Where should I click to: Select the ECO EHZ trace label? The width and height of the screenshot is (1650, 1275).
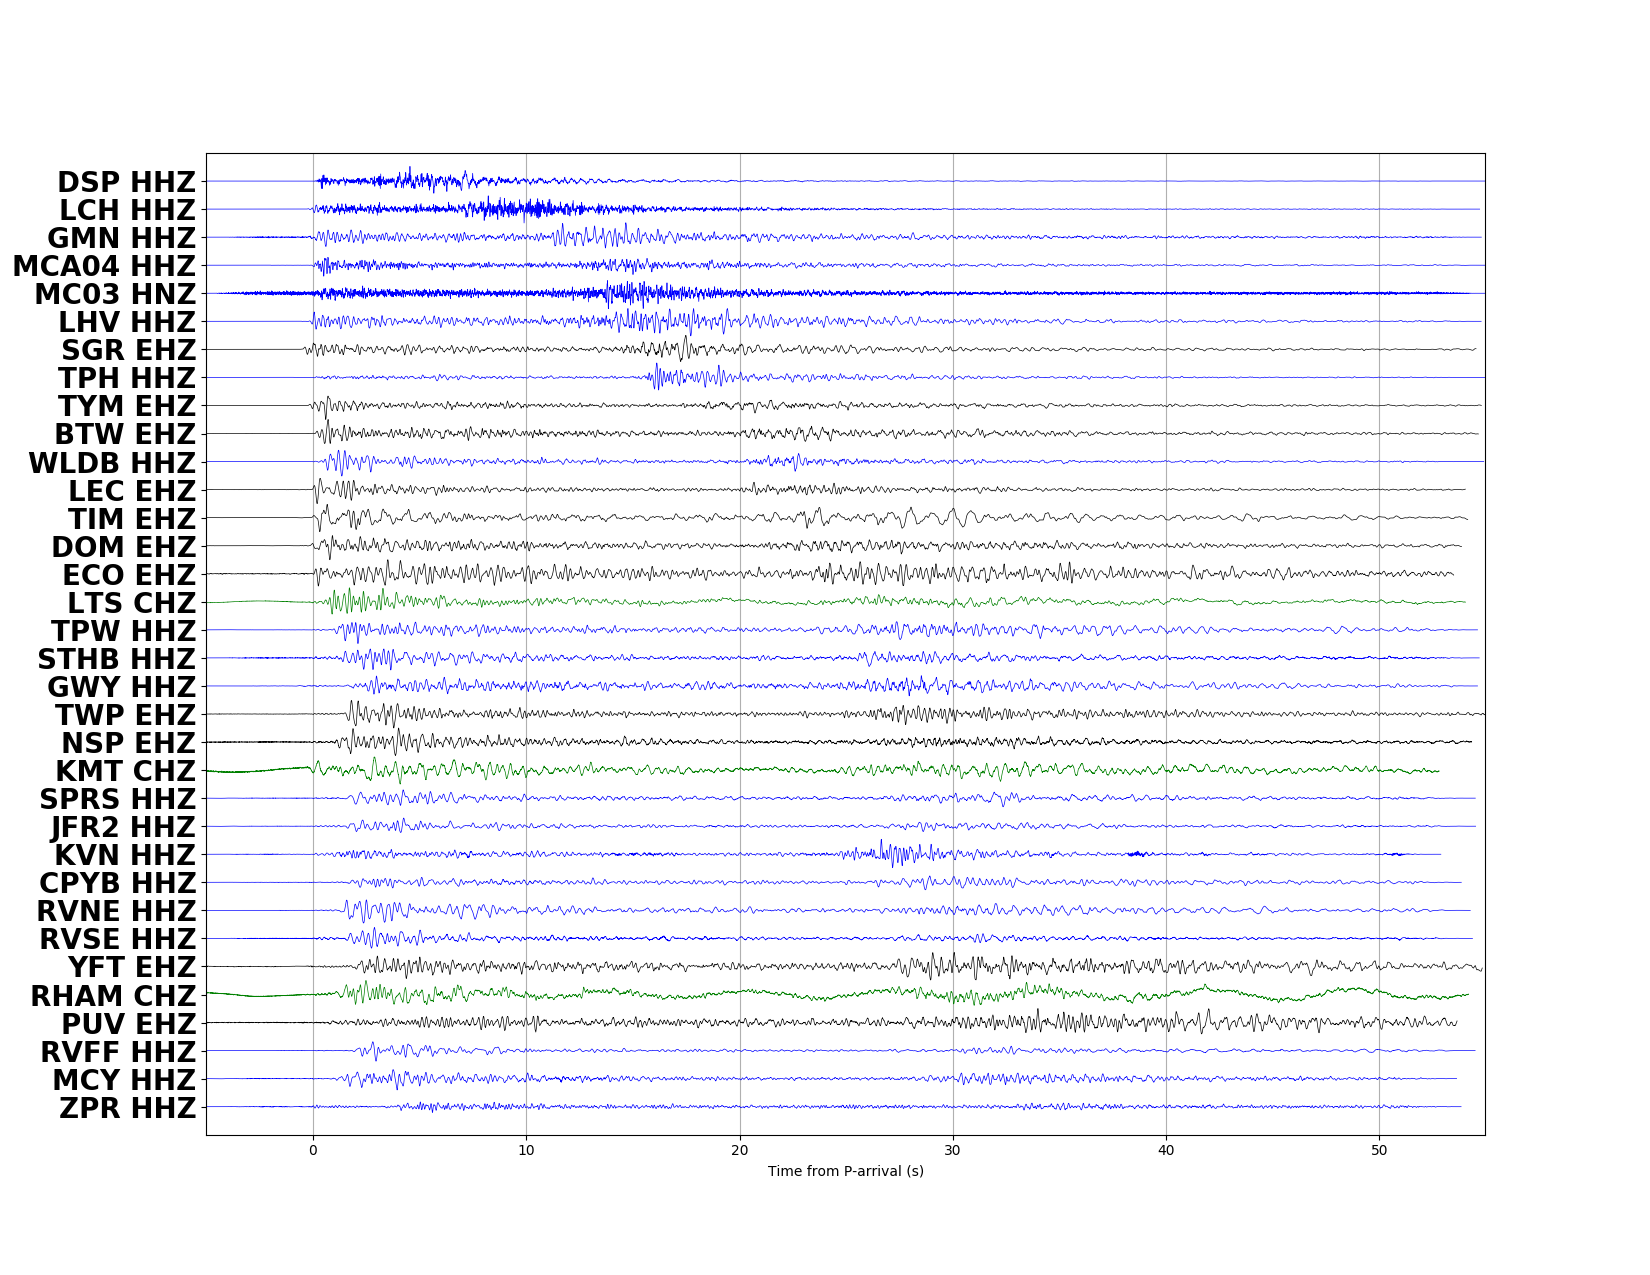[131, 575]
